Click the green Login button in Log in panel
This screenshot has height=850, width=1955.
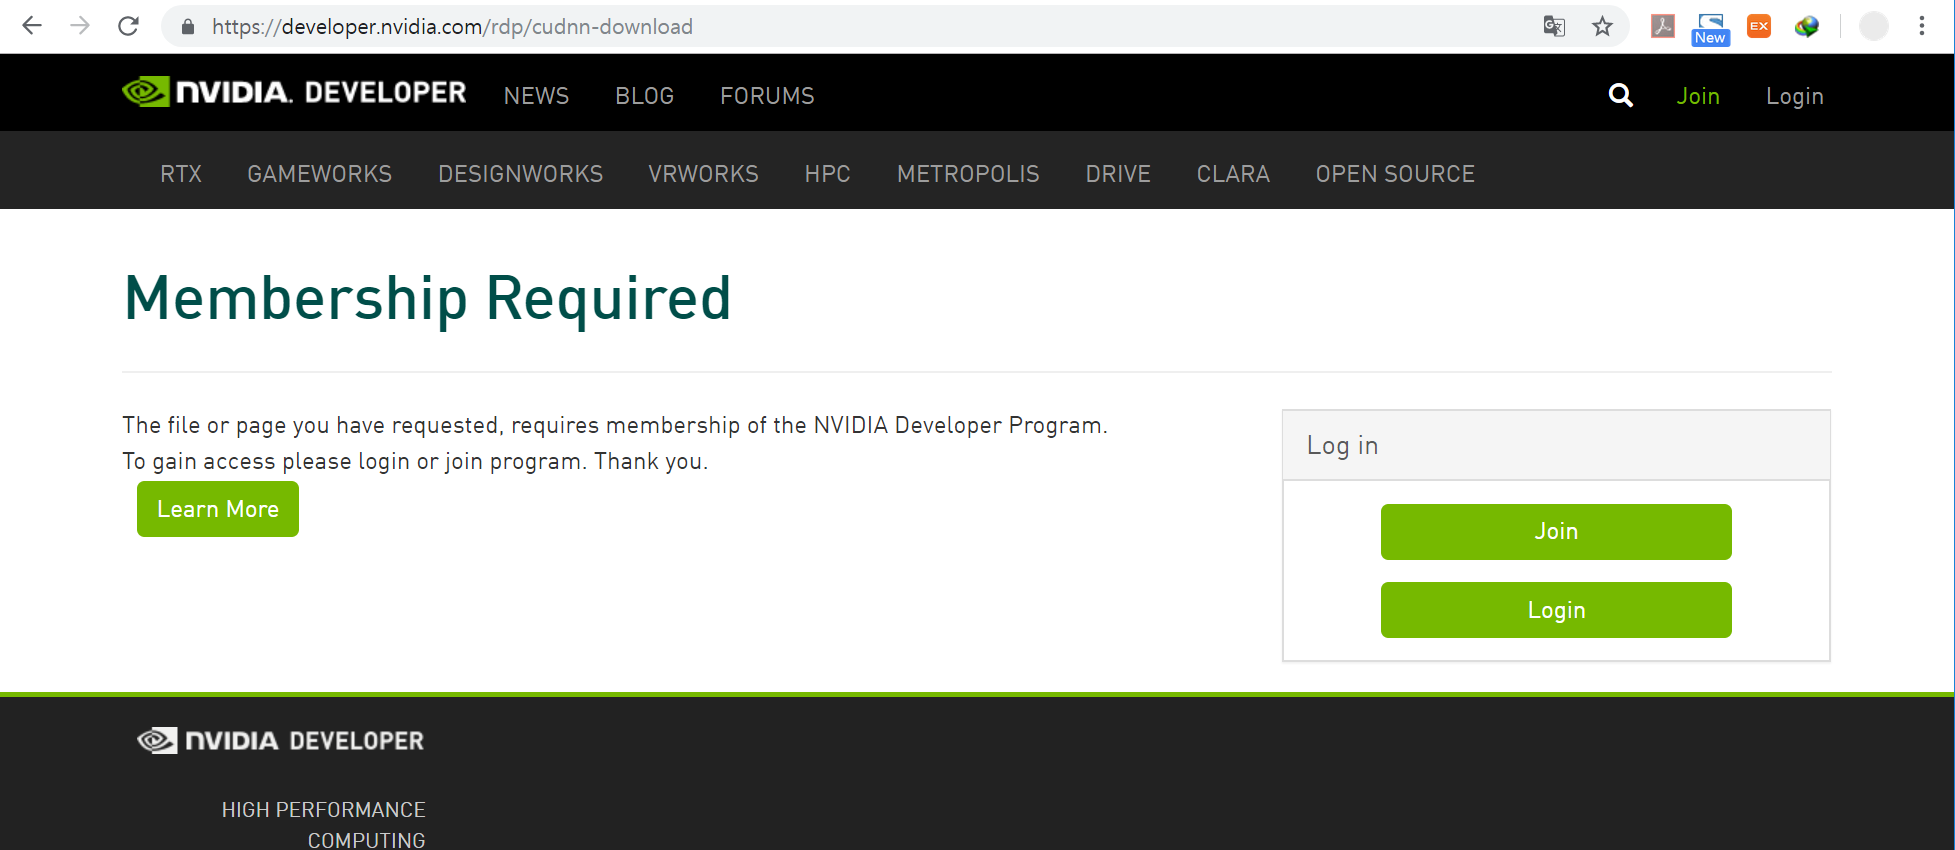(x=1556, y=610)
